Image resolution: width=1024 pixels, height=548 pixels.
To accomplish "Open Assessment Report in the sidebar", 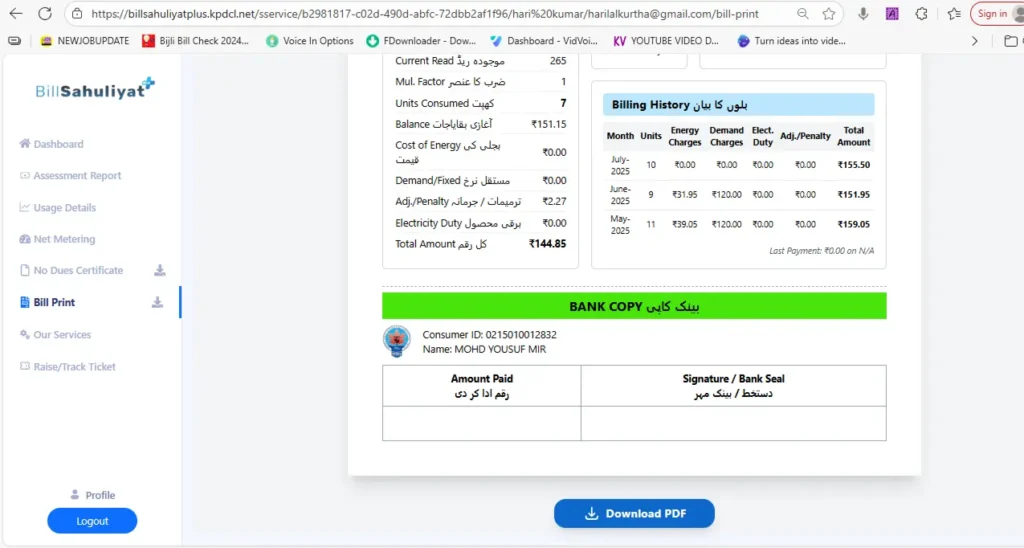I will tap(77, 176).
